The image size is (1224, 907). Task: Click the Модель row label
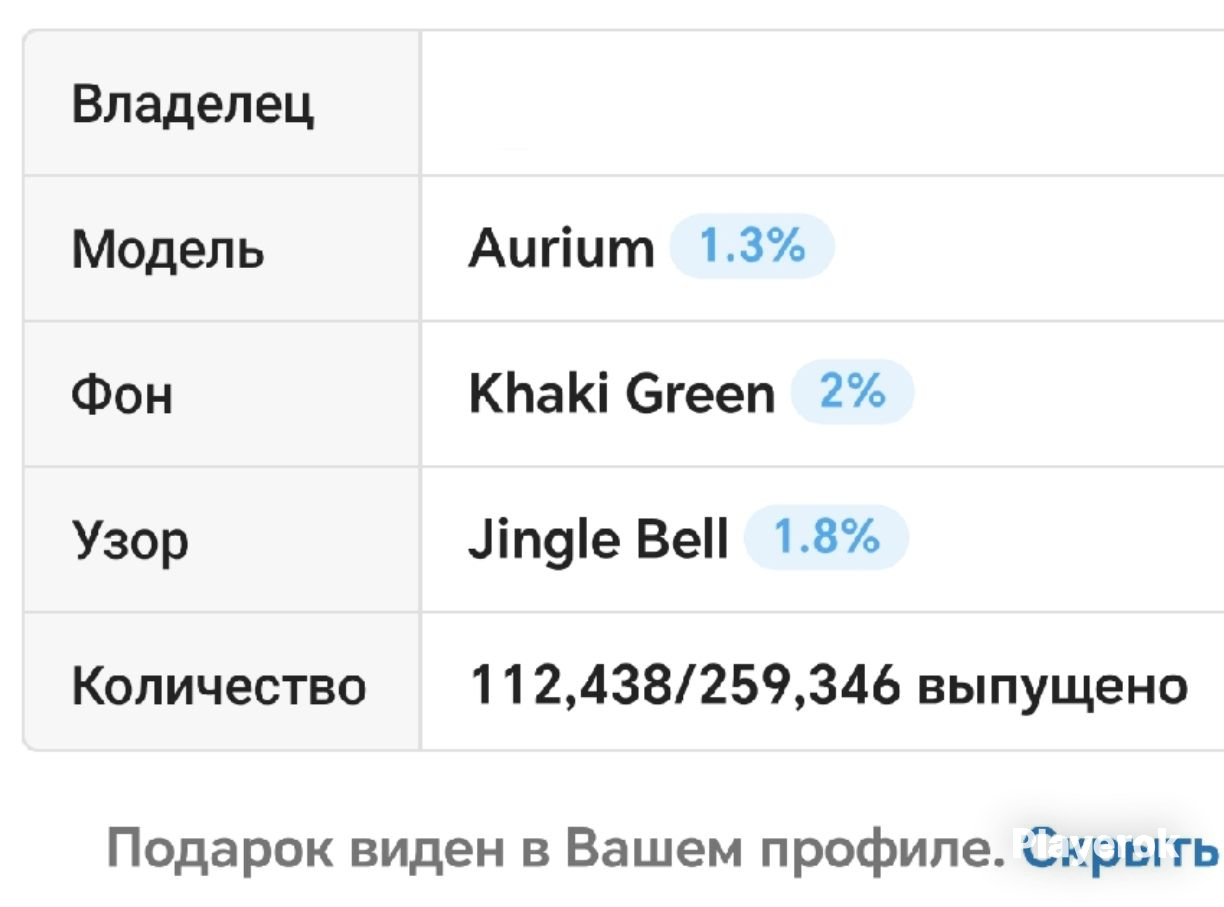pyautogui.click(x=168, y=249)
